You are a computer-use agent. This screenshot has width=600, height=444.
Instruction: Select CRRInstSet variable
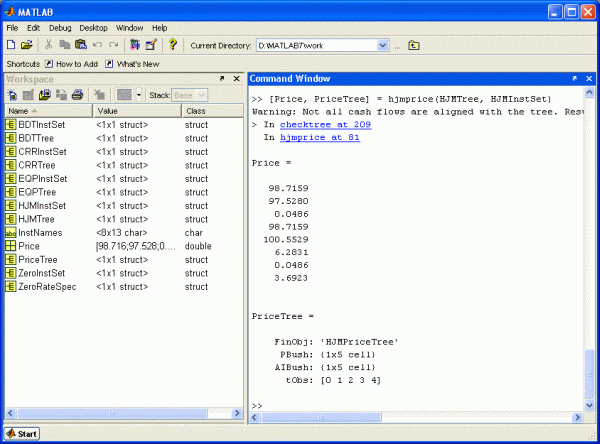tap(124, 152)
